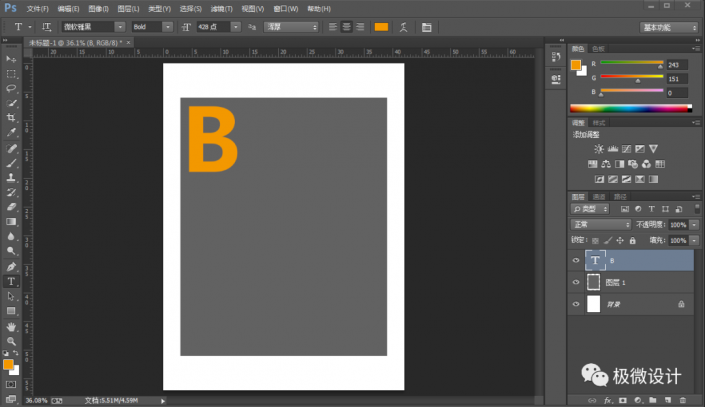705x407 pixels.
Task: Hide the 背景 layer with eye icon
Action: [x=576, y=304]
